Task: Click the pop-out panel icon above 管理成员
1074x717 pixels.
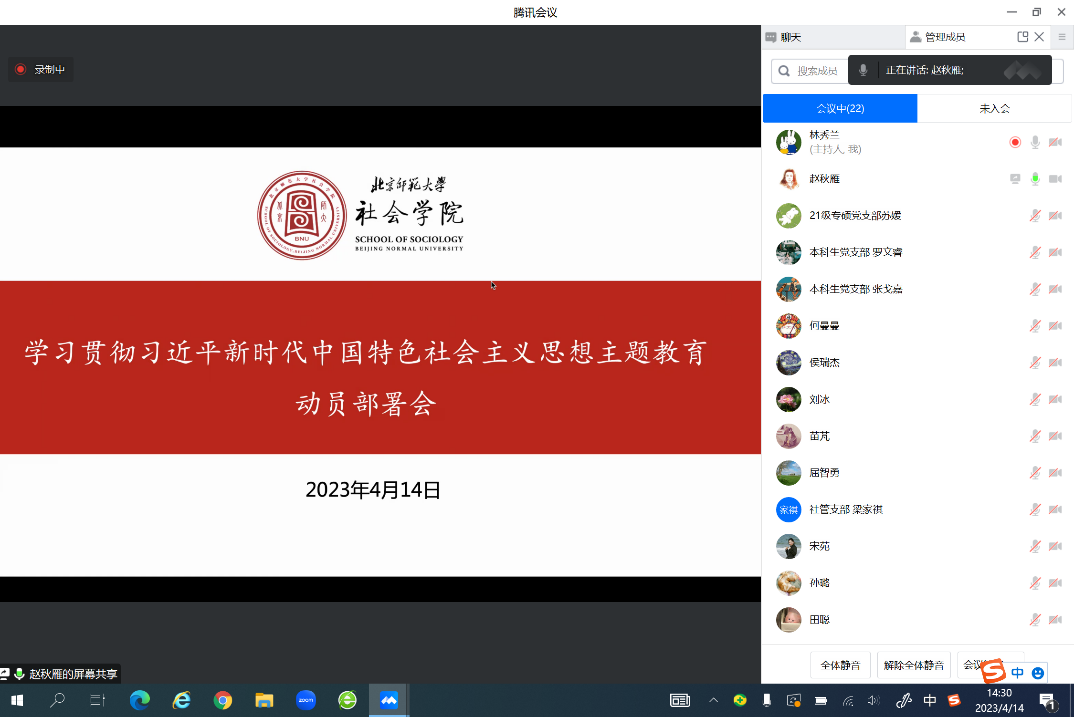Action: point(1024,36)
